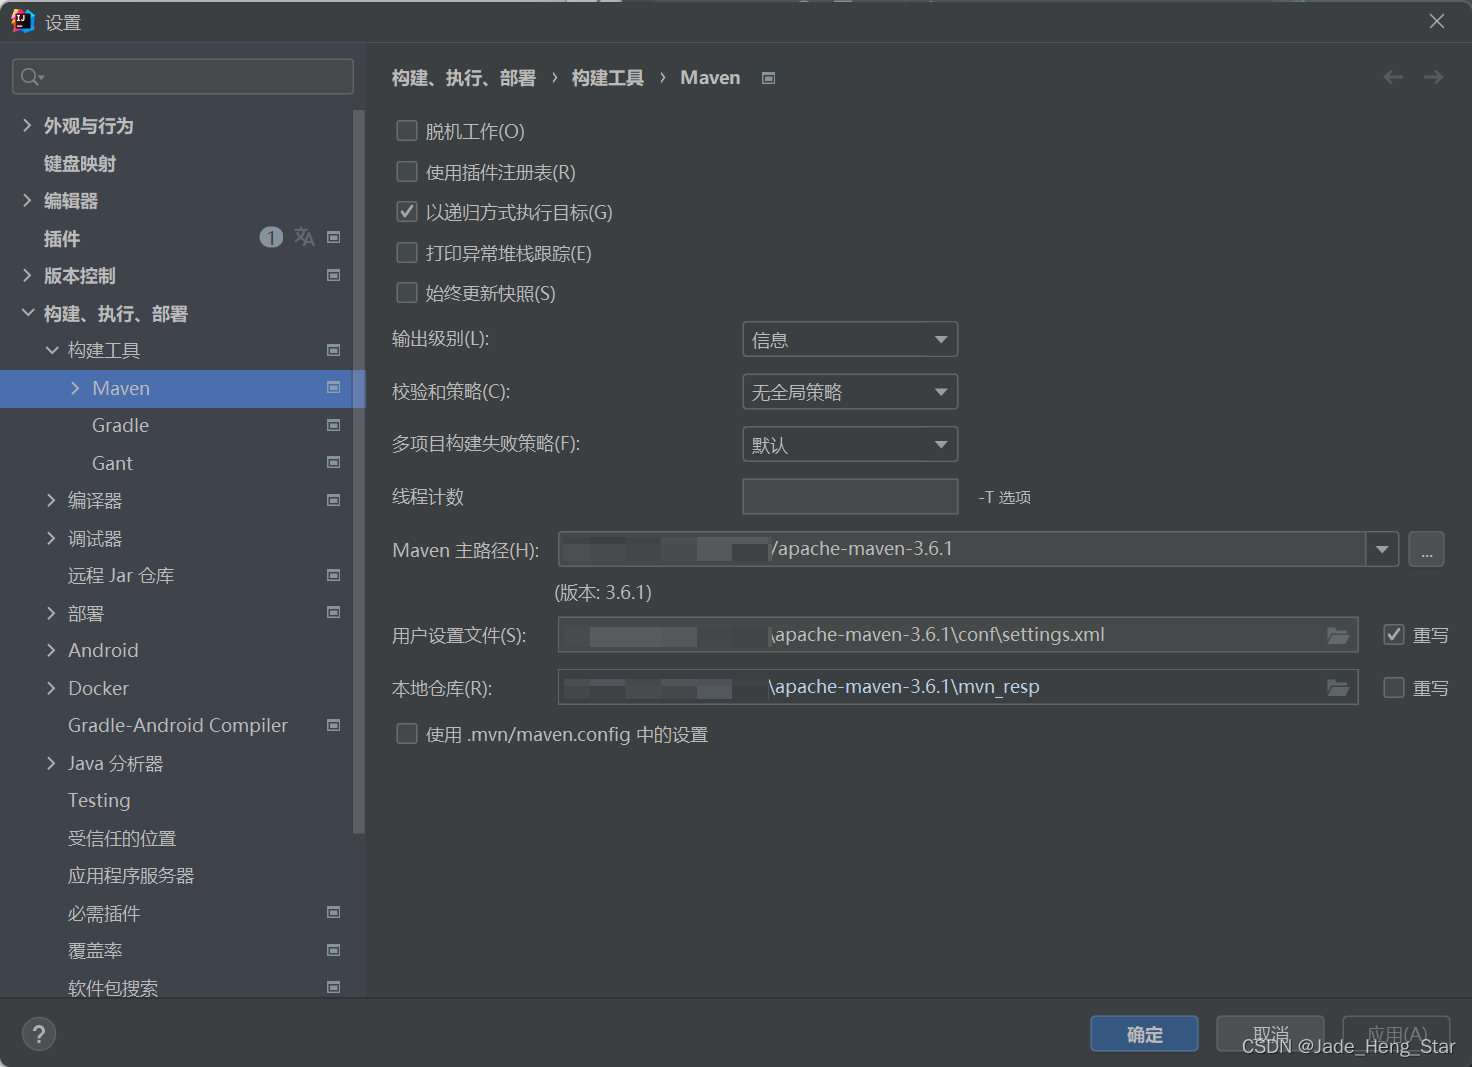Enable 使用 .mvn/maven.config 中的设置 checkbox
This screenshot has width=1472, height=1067.
click(x=407, y=734)
